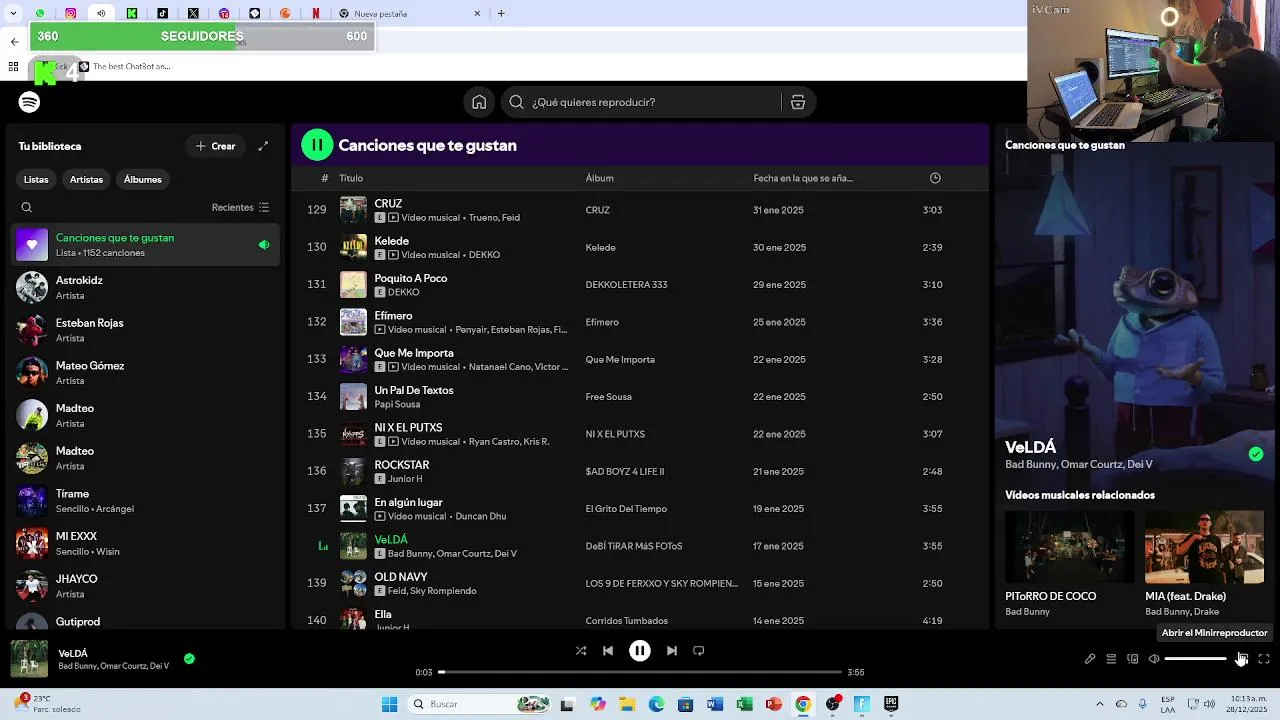This screenshot has height=720, width=1280.
Task: Toggle liked checkmark next to VeLDÁ in right panel
Action: pos(1256,454)
